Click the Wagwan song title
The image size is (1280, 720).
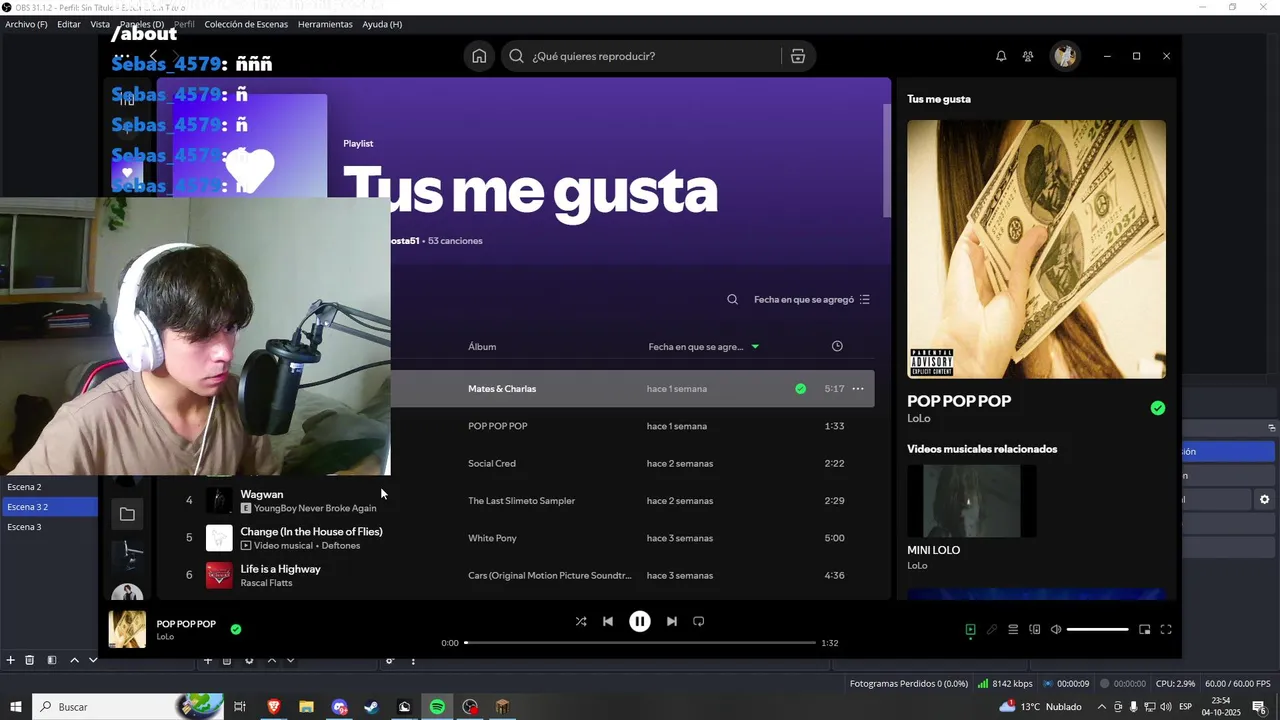click(262, 494)
